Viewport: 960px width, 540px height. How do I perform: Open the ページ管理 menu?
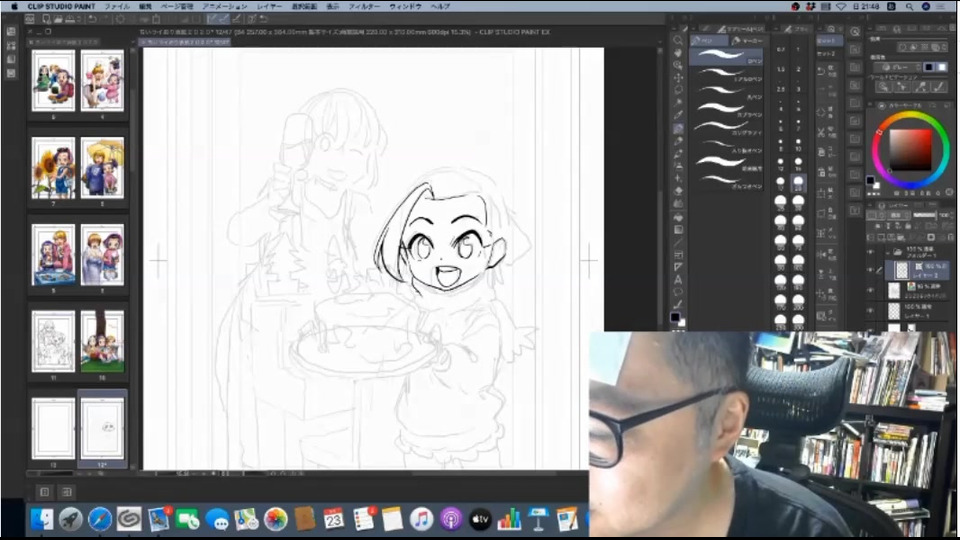click(177, 6)
